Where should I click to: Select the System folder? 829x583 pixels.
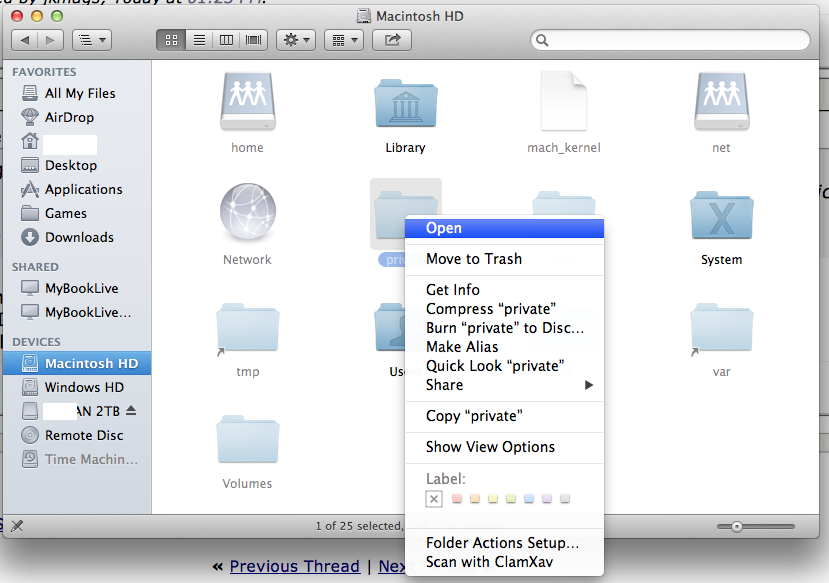(x=722, y=215)
